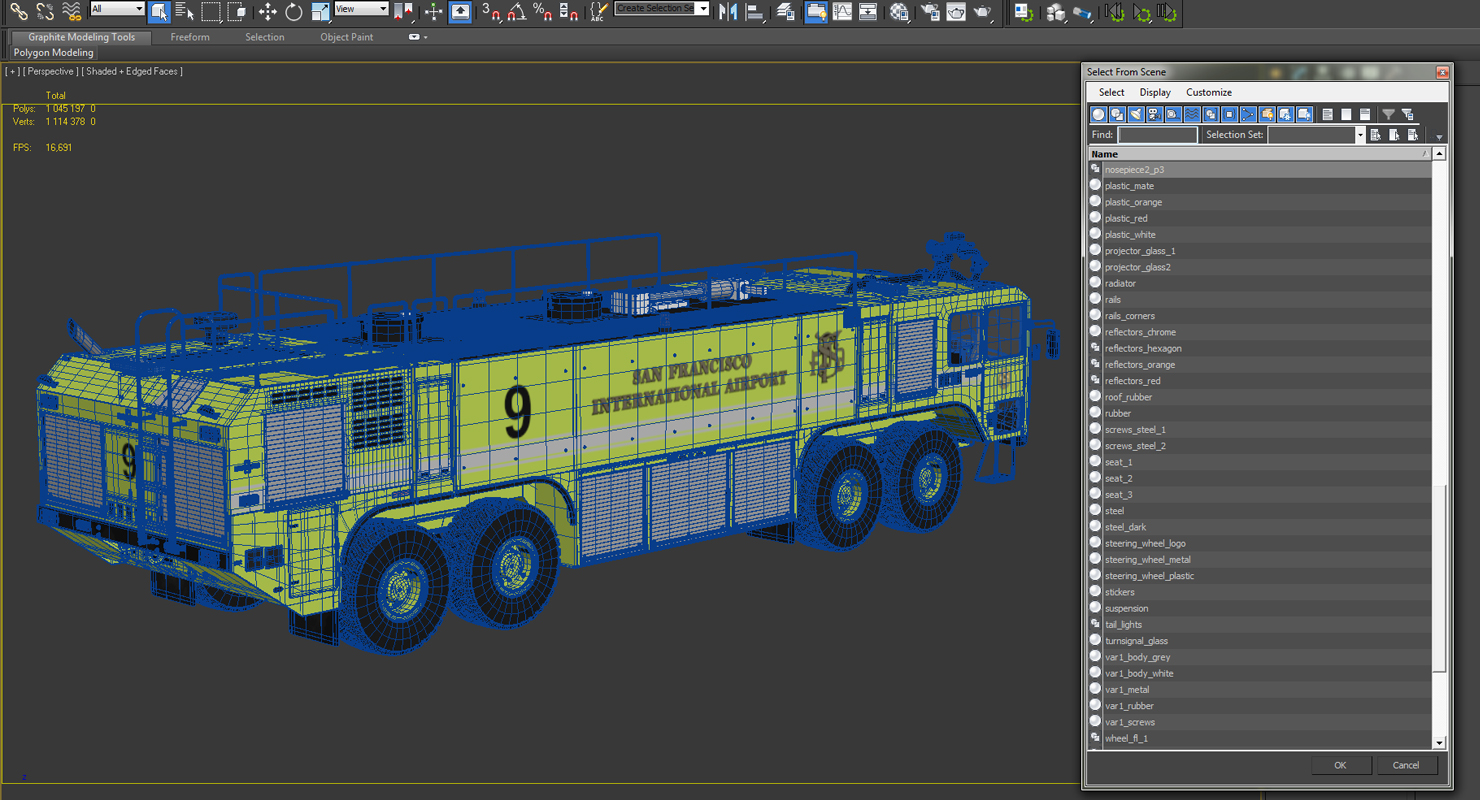Click OK in Select From Scene
This screenshot has width=1480, height=800.
(1340, 765)
